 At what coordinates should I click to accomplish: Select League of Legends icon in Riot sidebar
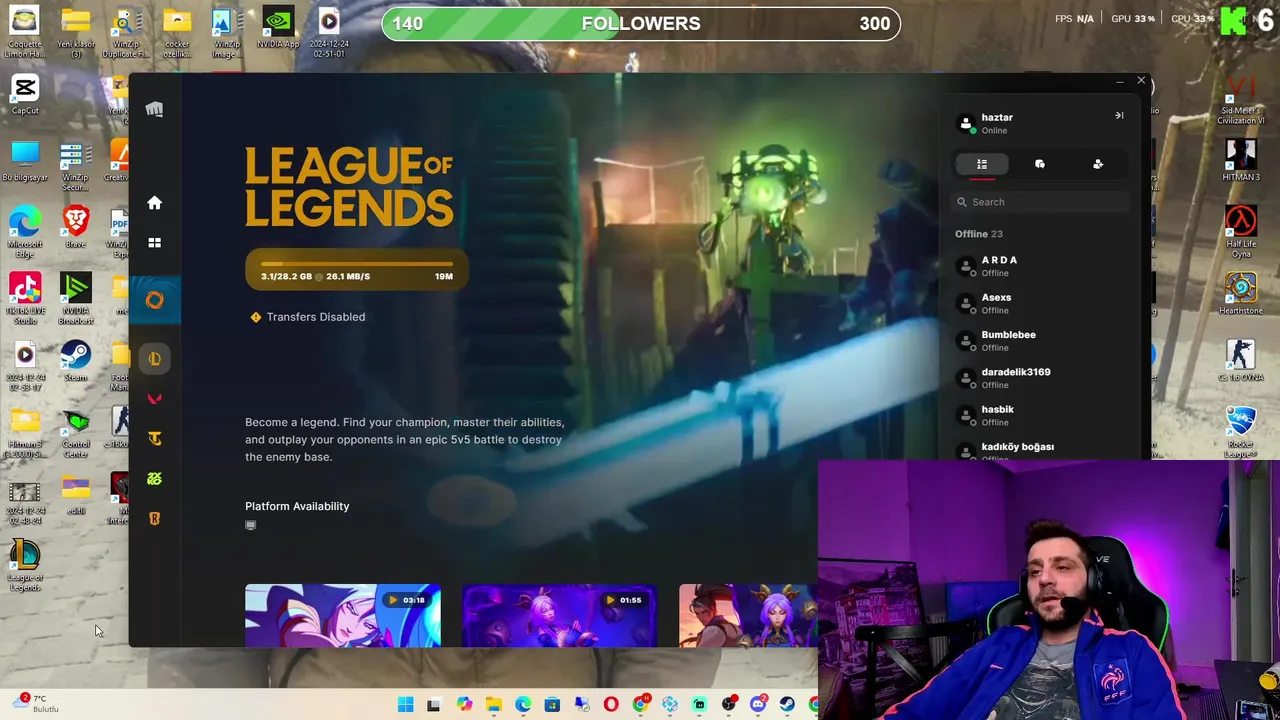[154, 358]
